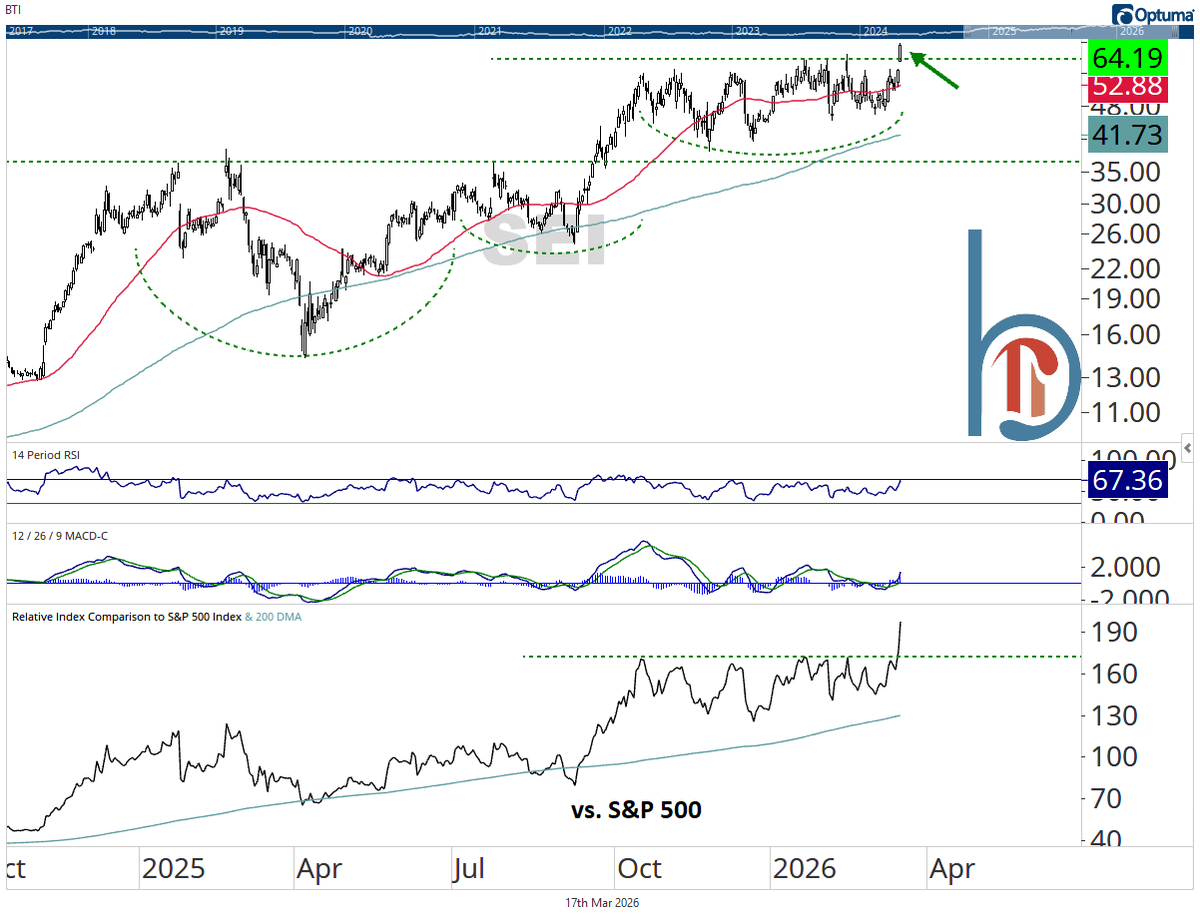The height and width of the screenshot is (922, 1200).
Task: Click the bottom 2026 date axis label
Action: coord(804,868)
